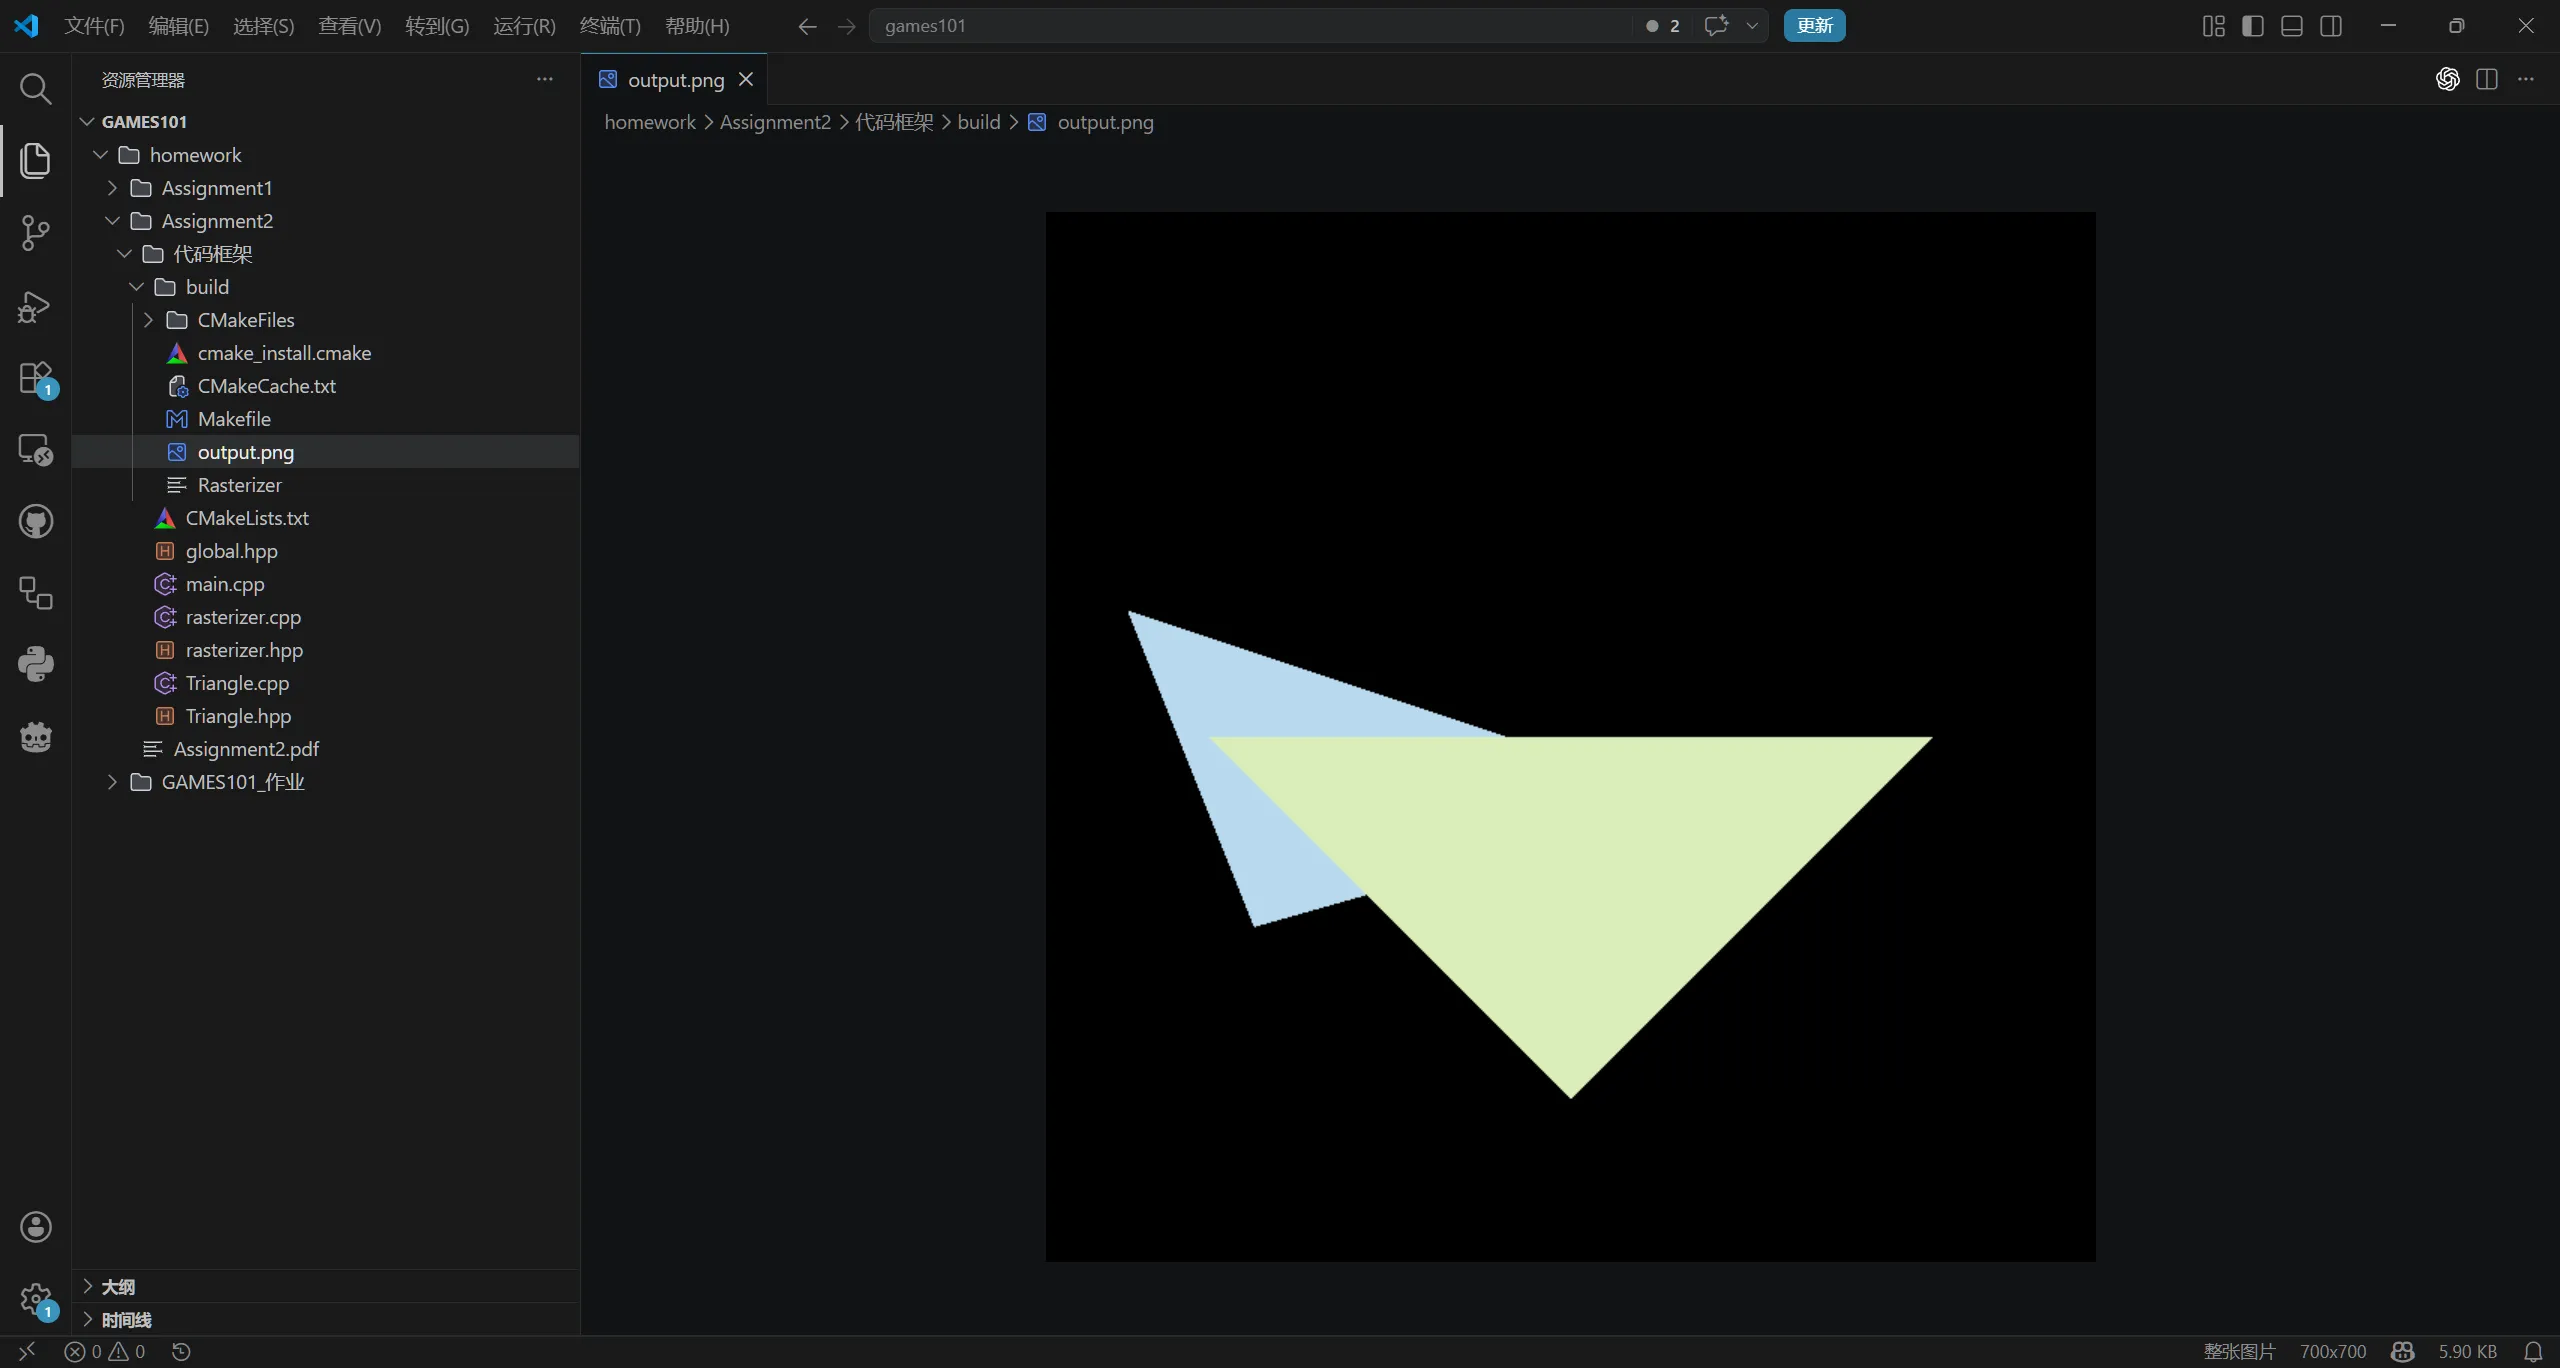Viewport: 2560px width, 1368px height.
Task: Click the 更新 update button
Action: coord(1814,26)
